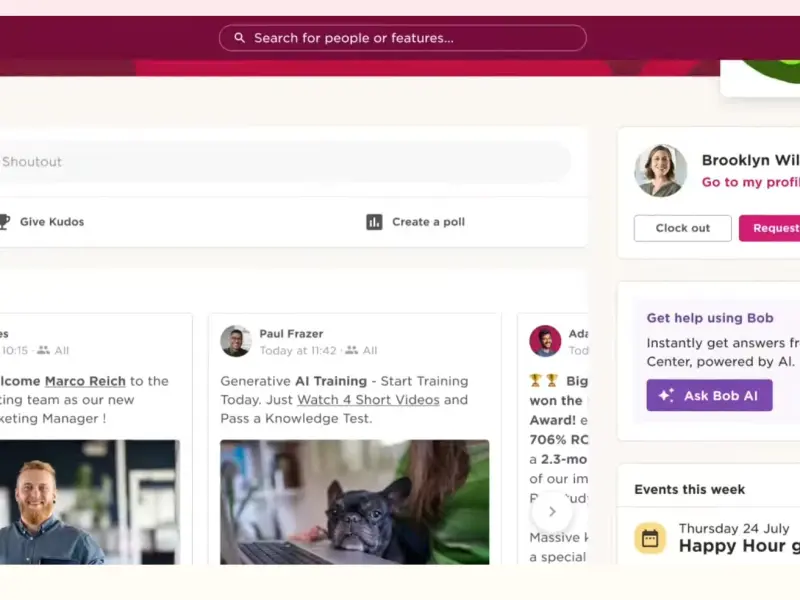This screenshot has width=800, height=600.
Task: Follow the Go to my profile link
Action: (x=750, y=182)
